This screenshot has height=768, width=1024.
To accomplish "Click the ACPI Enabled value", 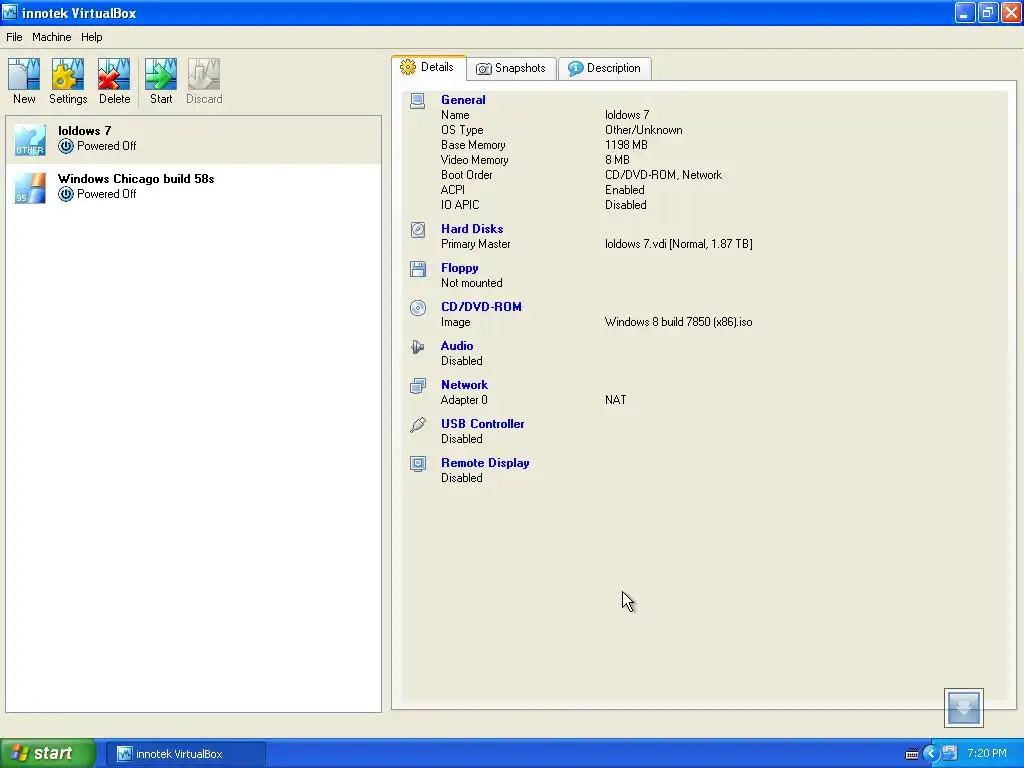I will (624, 190).
